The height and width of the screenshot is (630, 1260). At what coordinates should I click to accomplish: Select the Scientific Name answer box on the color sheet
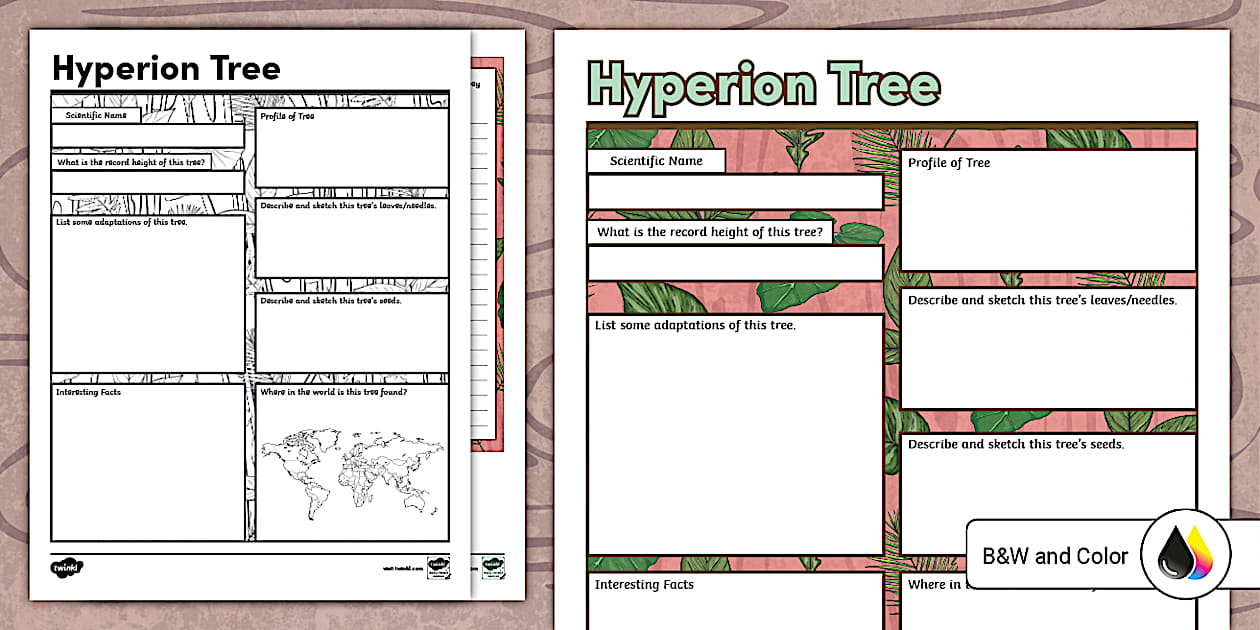pos(735,190)
